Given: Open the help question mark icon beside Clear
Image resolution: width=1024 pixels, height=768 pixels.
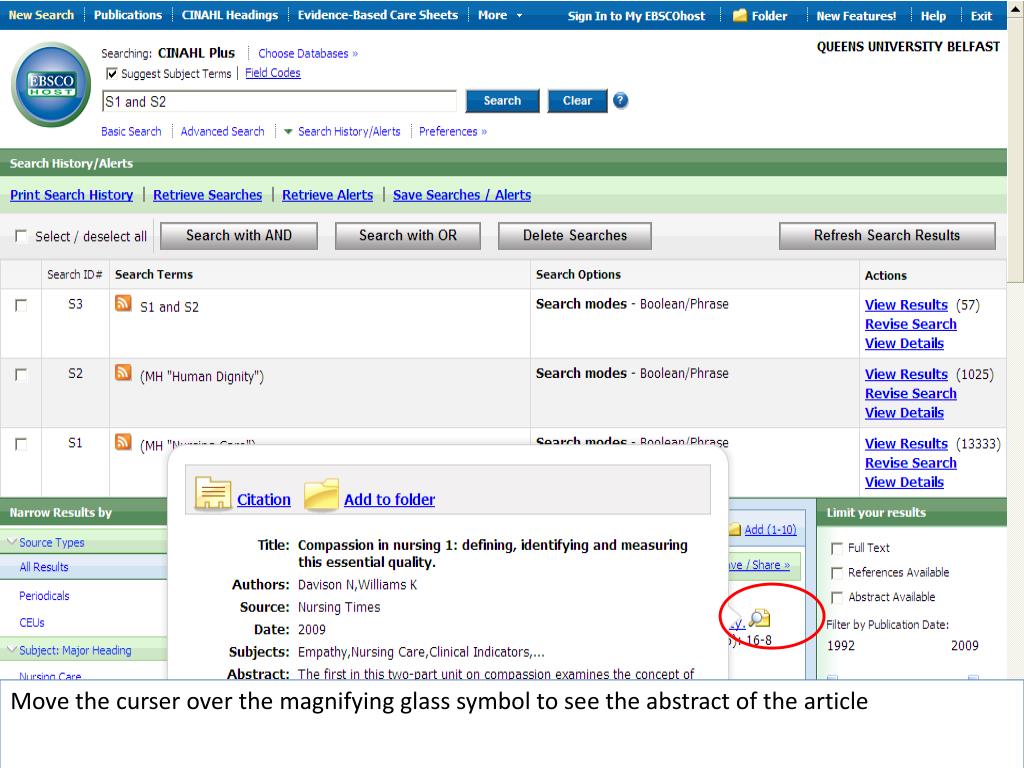Looking at the screenshot, I should (620, 101).
